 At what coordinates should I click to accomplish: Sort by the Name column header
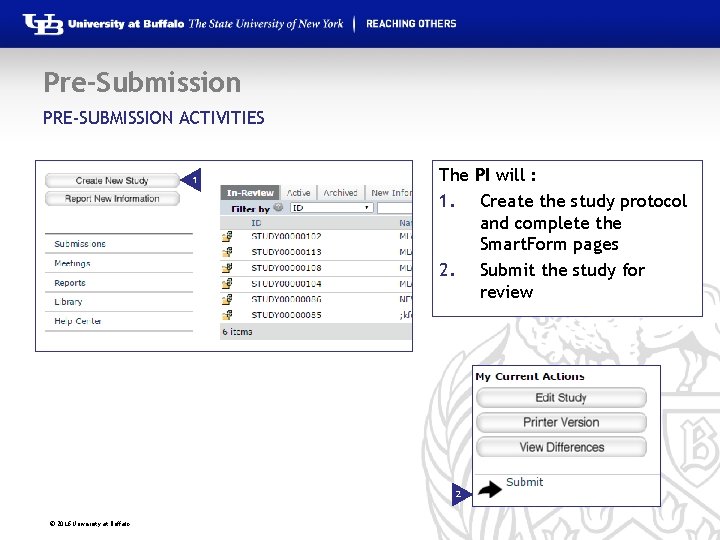tap(405, 223)
